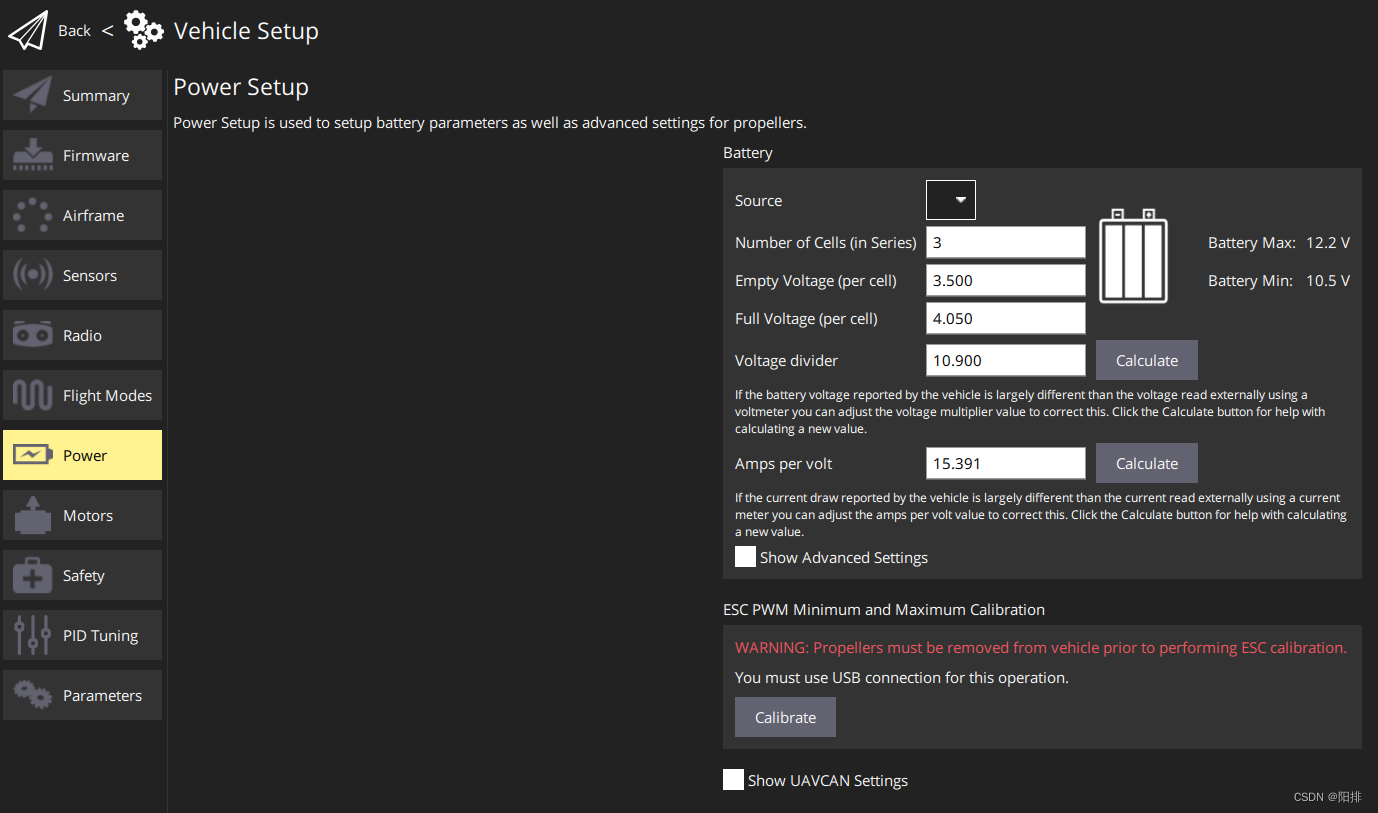Click the Power Setup heading
The width and height of the screenshot is (1378, 813).
point(241,88)
